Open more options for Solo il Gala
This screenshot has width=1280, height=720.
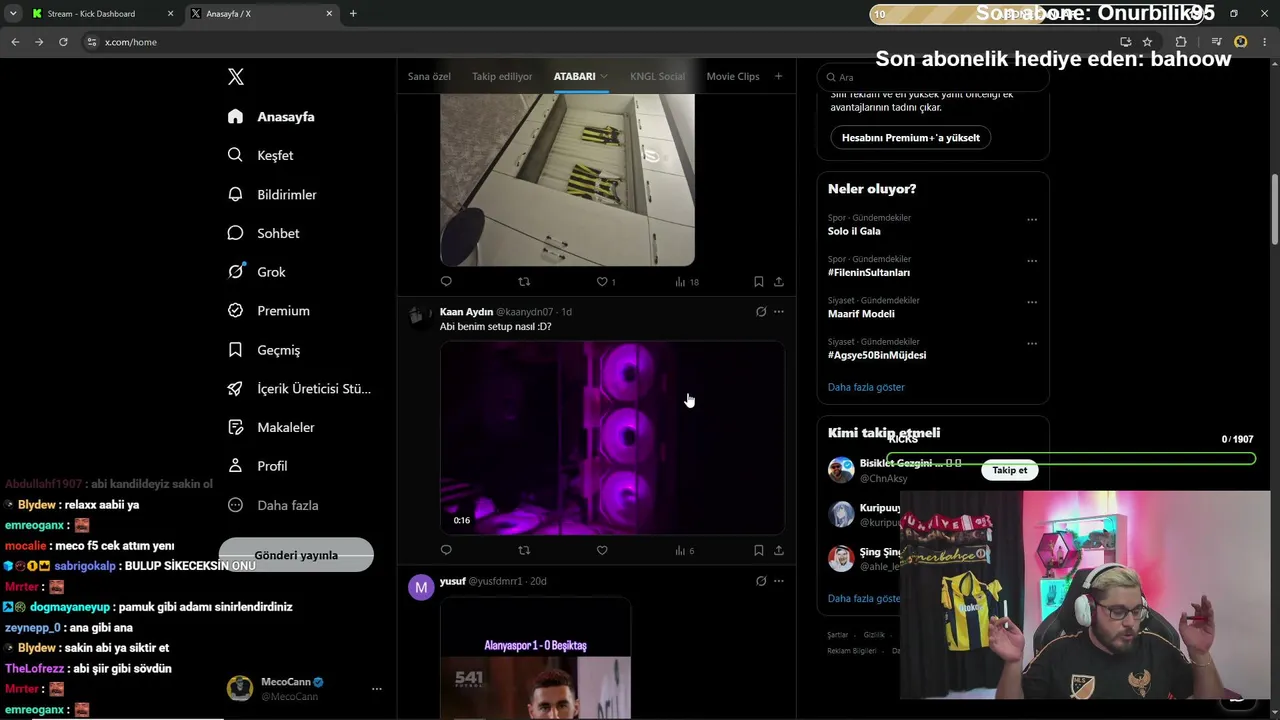coord(1032,220)
